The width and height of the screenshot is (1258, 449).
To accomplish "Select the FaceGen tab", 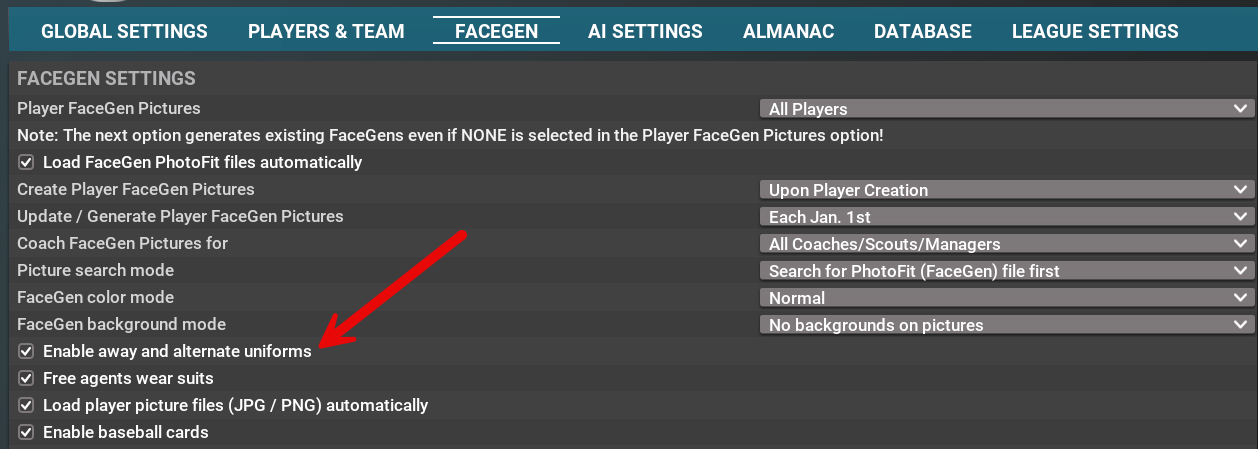I will [x=496, y=31].
